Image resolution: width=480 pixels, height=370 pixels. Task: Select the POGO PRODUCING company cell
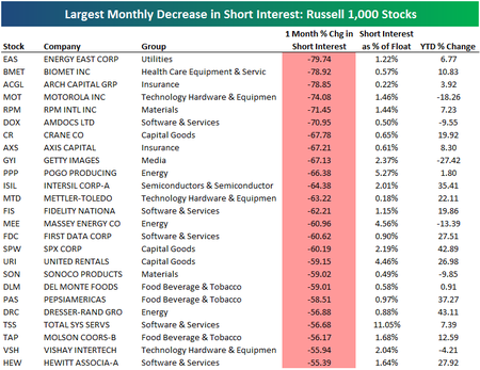[80, 173]
